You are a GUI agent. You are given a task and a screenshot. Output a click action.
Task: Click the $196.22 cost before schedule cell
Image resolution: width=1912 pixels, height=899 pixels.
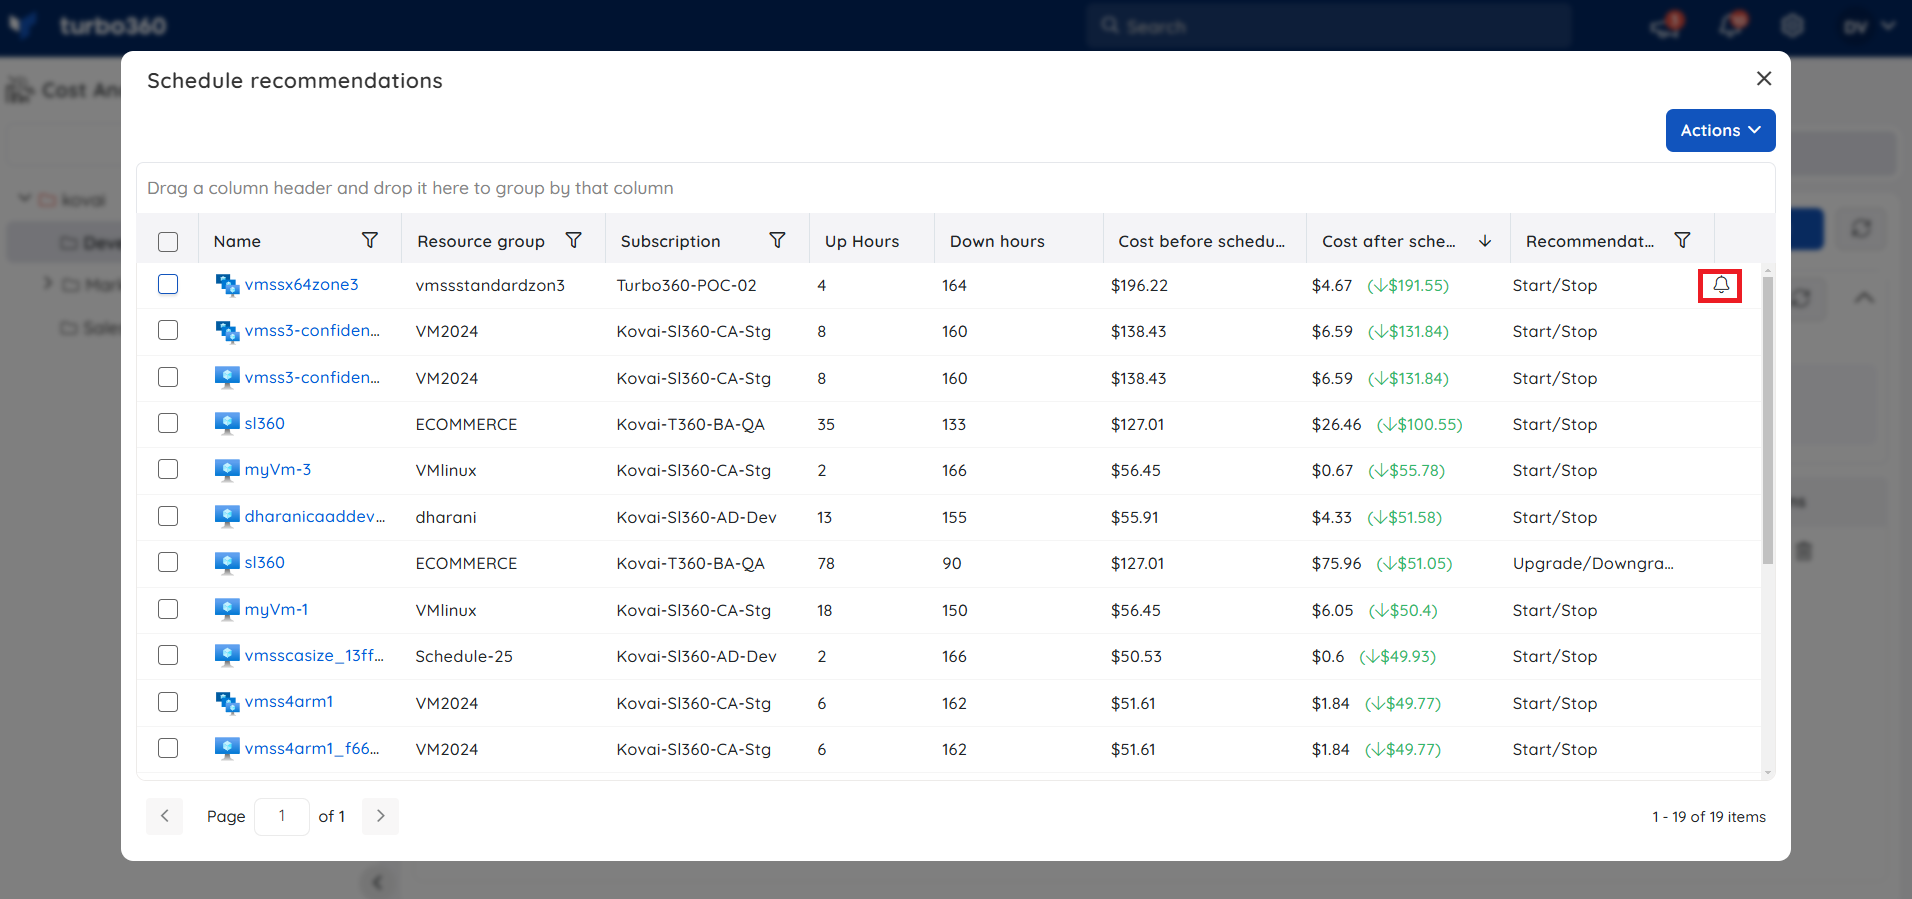coord(1139,285)
